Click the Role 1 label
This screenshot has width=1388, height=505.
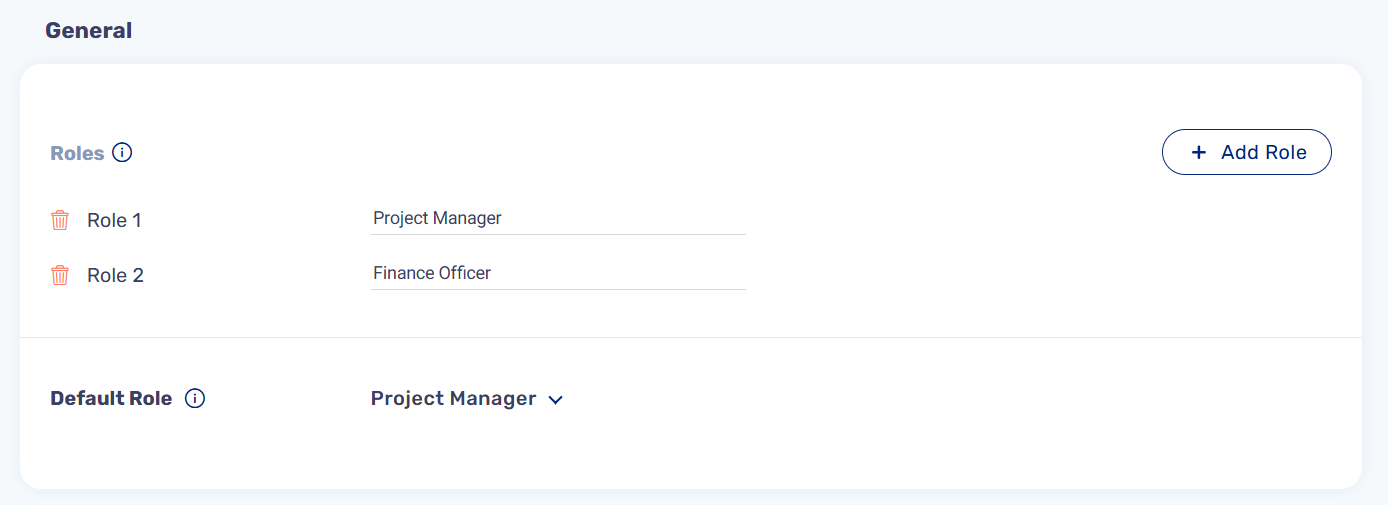point(114,221)
